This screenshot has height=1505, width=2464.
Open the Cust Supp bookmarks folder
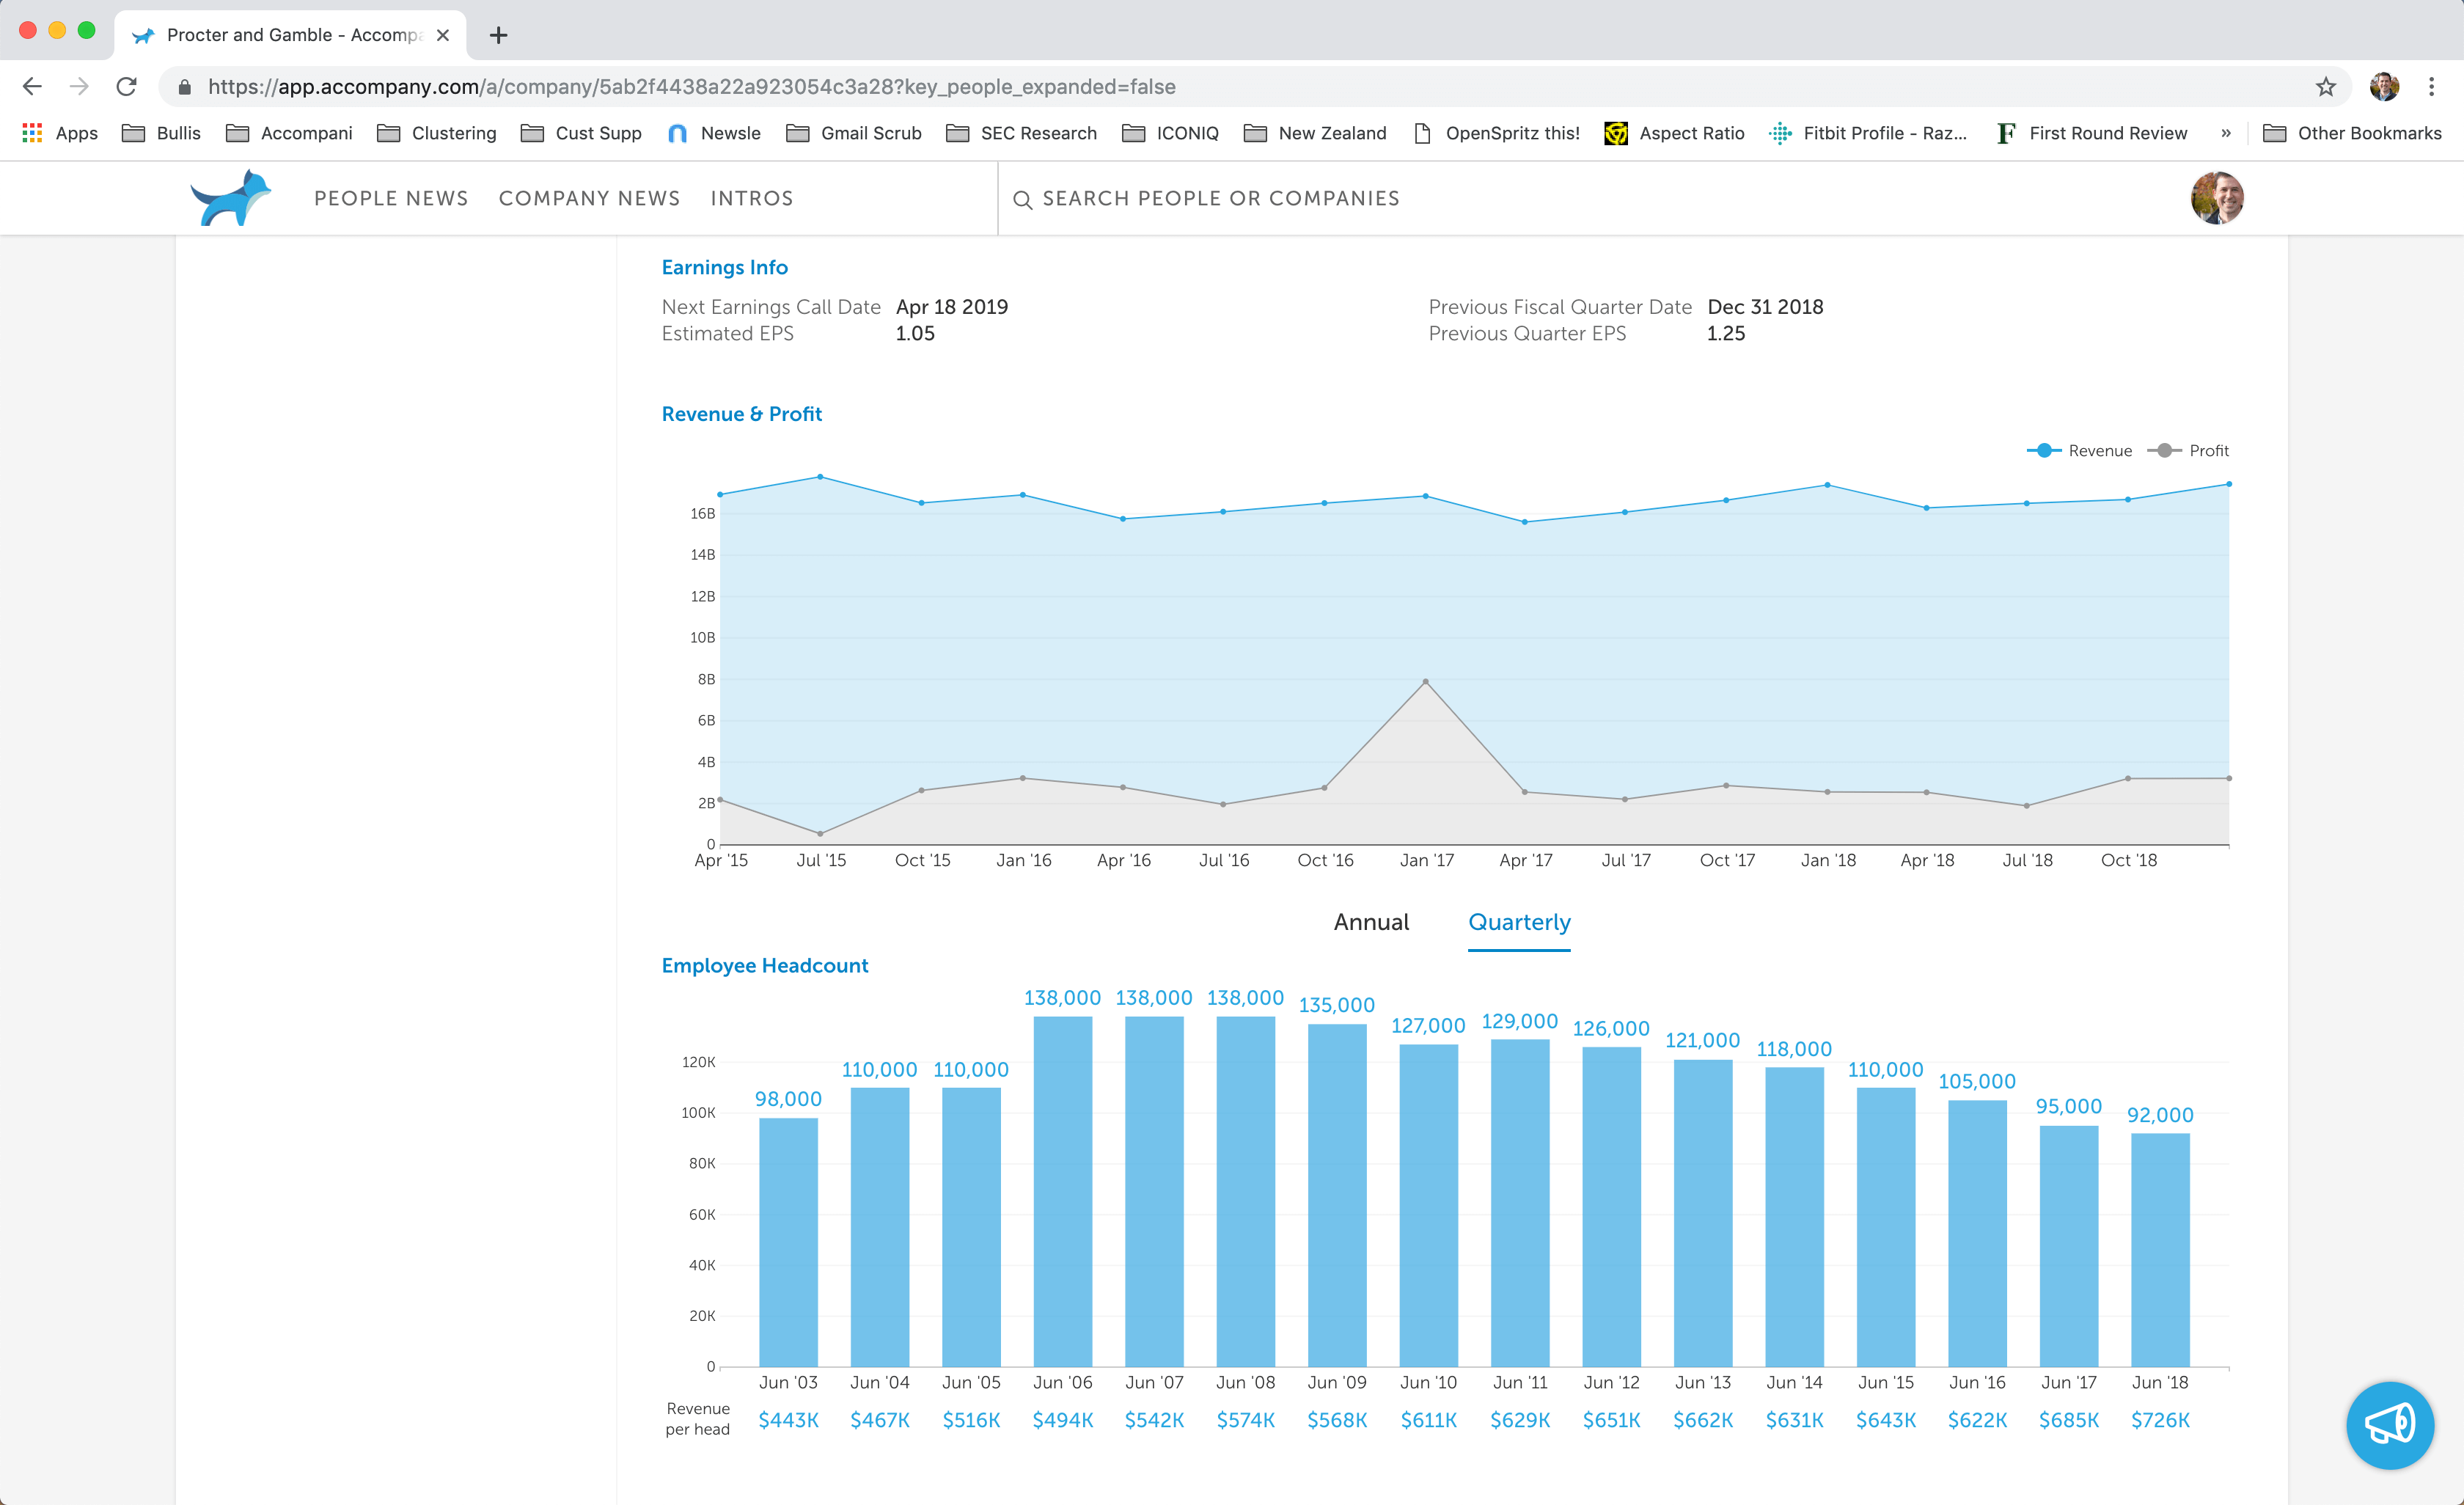tap(581, 133)
